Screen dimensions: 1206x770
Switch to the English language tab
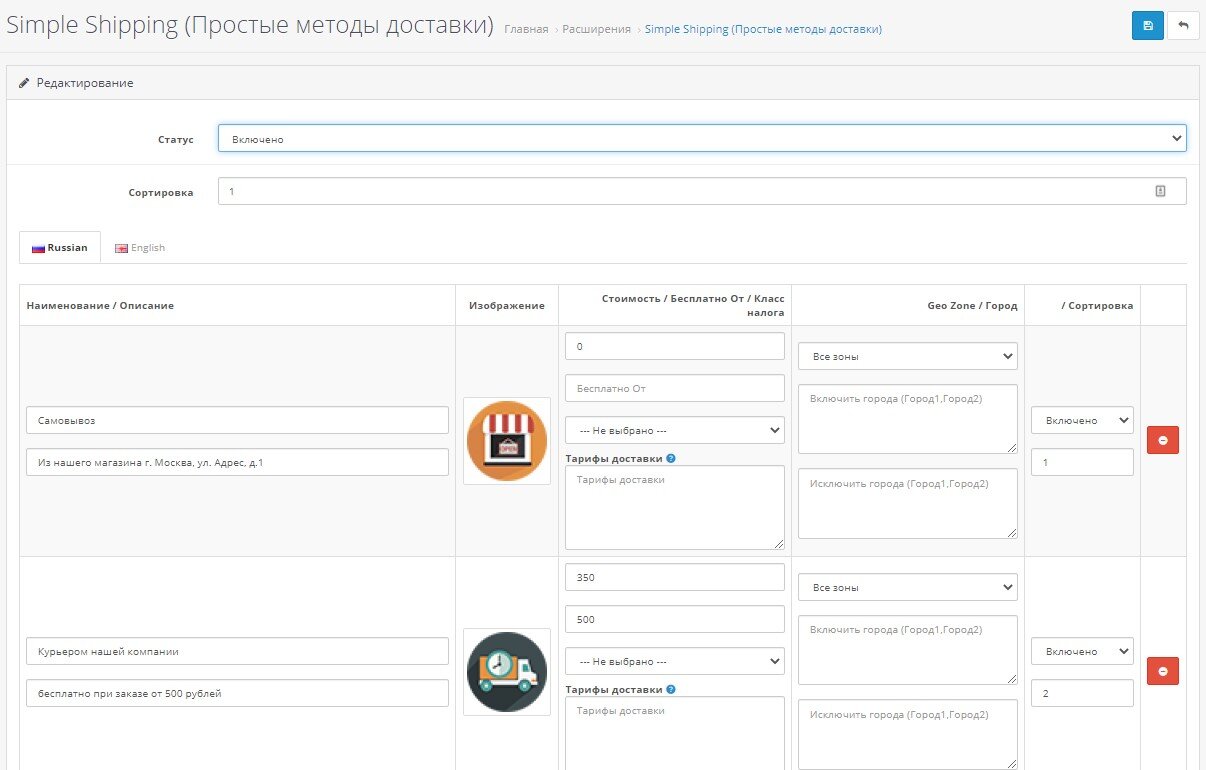click(x=140, y=247)
